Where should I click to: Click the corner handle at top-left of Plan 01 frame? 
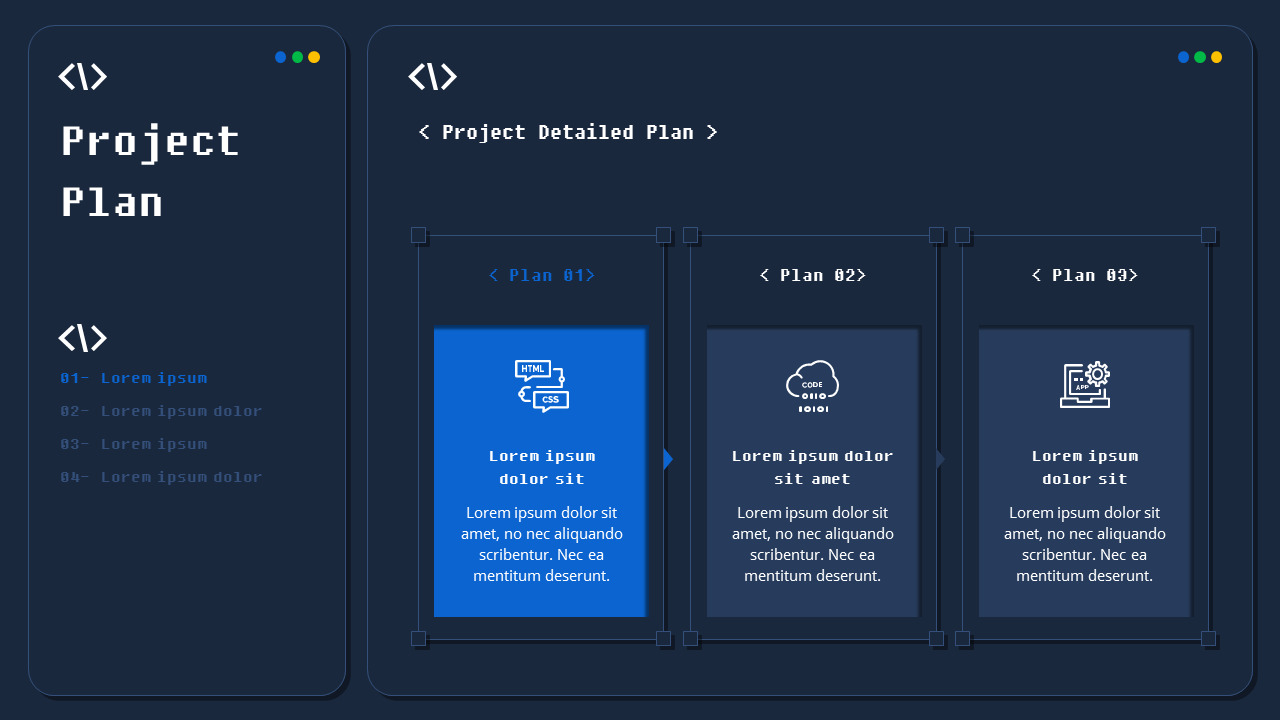click(419, 236)
